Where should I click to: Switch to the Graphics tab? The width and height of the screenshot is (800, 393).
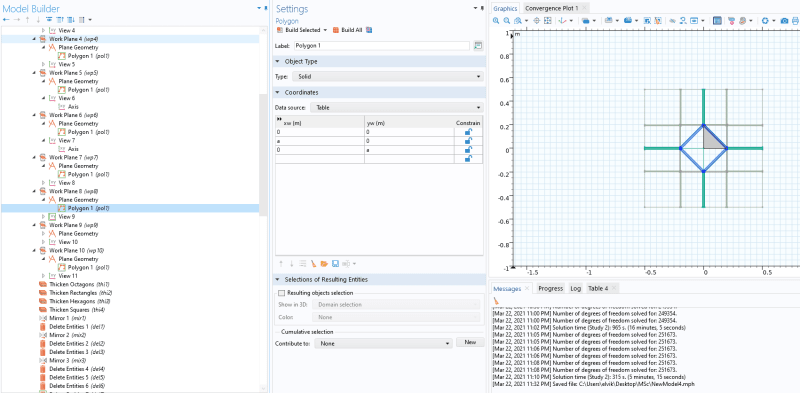(x=505, y=8)
